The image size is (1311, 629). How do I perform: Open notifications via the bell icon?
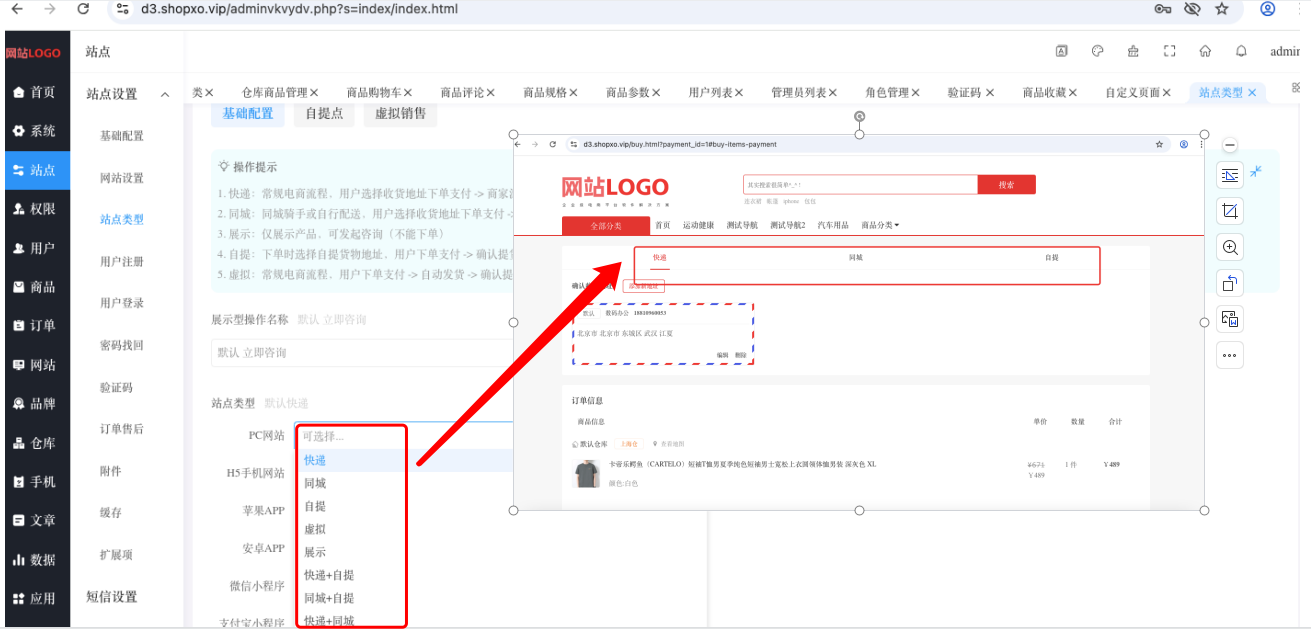tap(1241, 52)
